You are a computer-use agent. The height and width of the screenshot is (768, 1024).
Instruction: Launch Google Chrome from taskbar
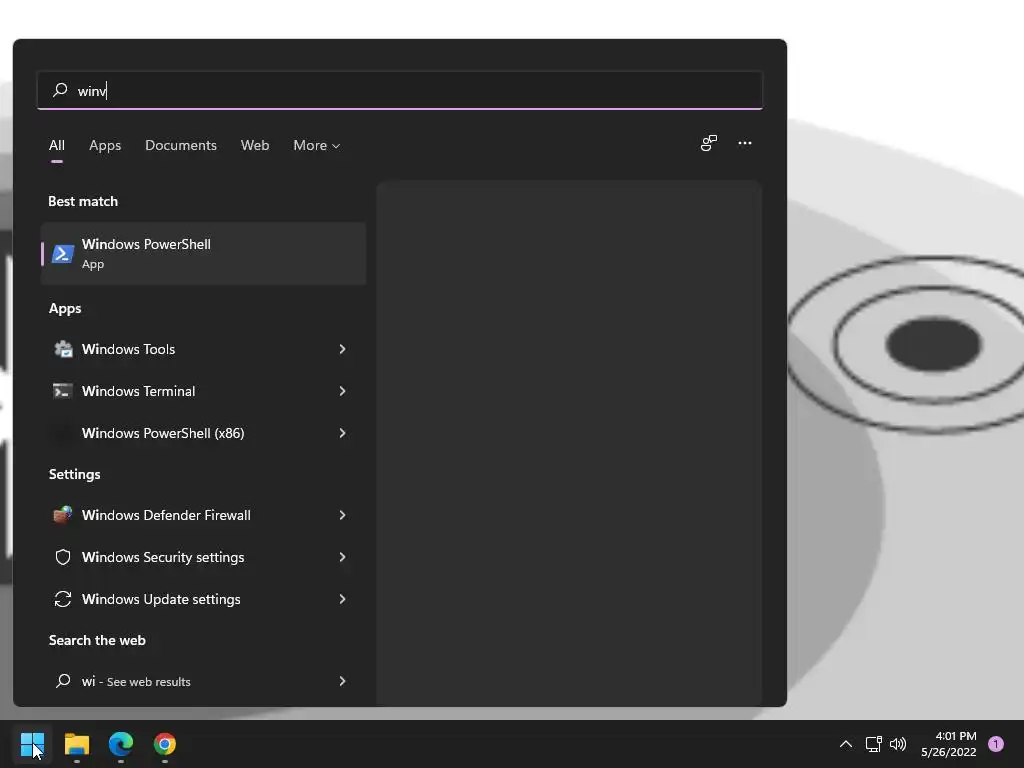[165, 744]
